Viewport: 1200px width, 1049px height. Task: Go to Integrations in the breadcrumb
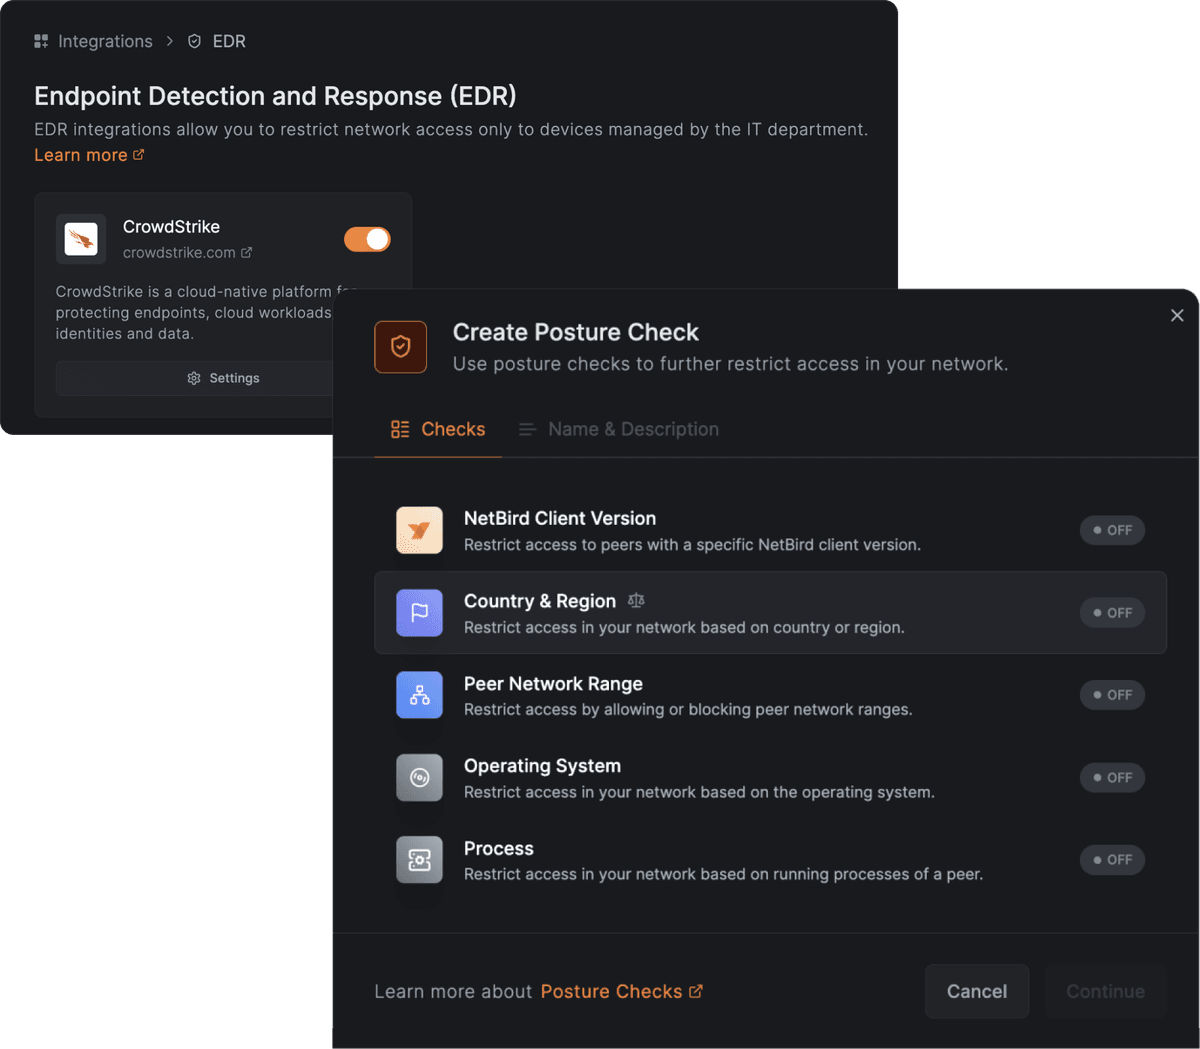click(94, 41)
